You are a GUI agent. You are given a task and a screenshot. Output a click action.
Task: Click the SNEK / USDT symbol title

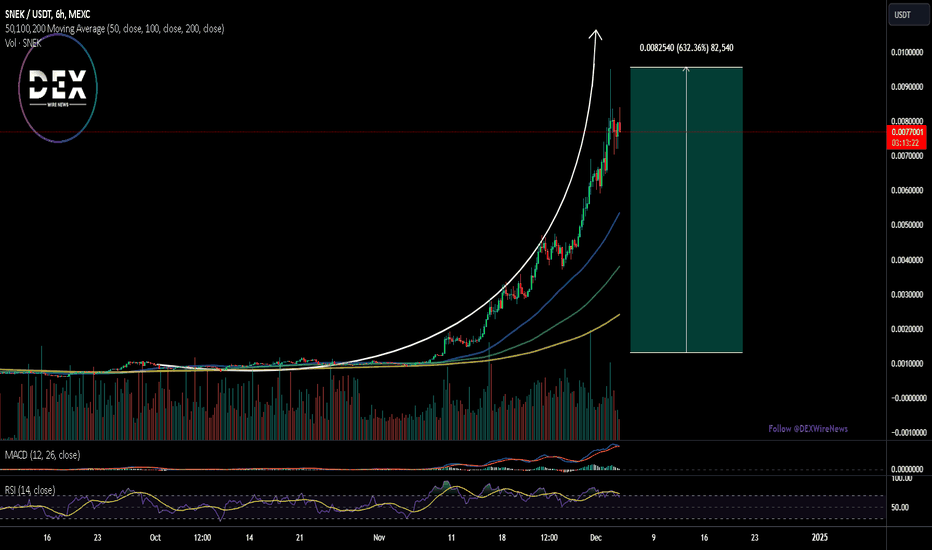coord(48,14)
